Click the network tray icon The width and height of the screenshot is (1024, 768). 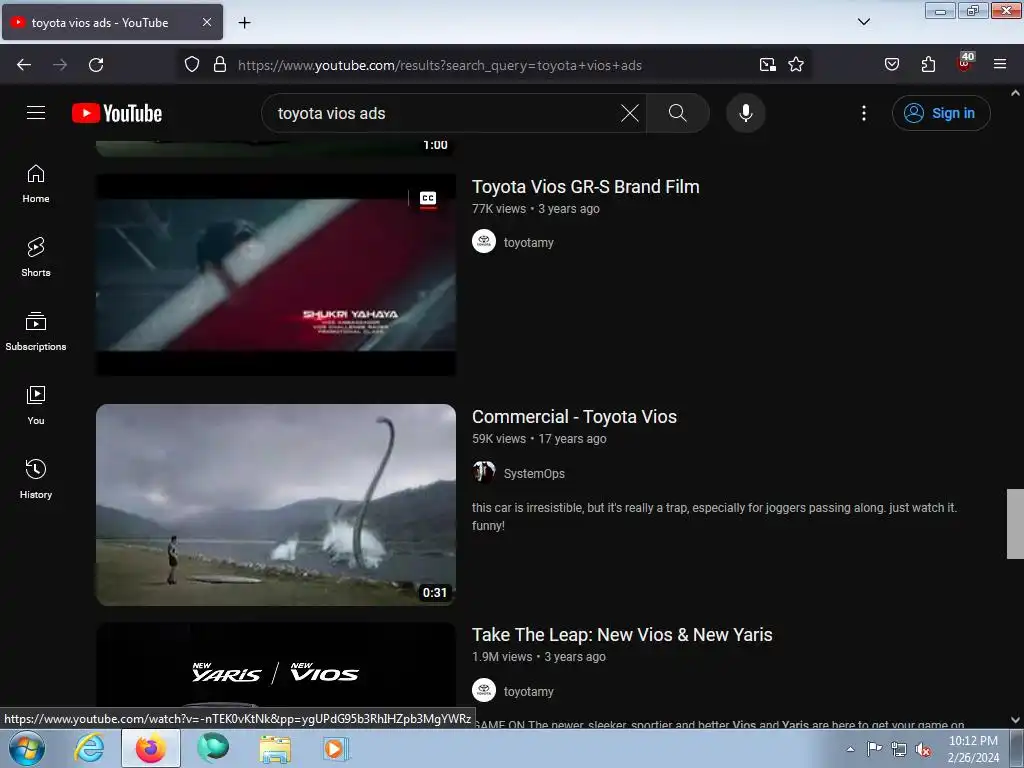tap(899, 749)
